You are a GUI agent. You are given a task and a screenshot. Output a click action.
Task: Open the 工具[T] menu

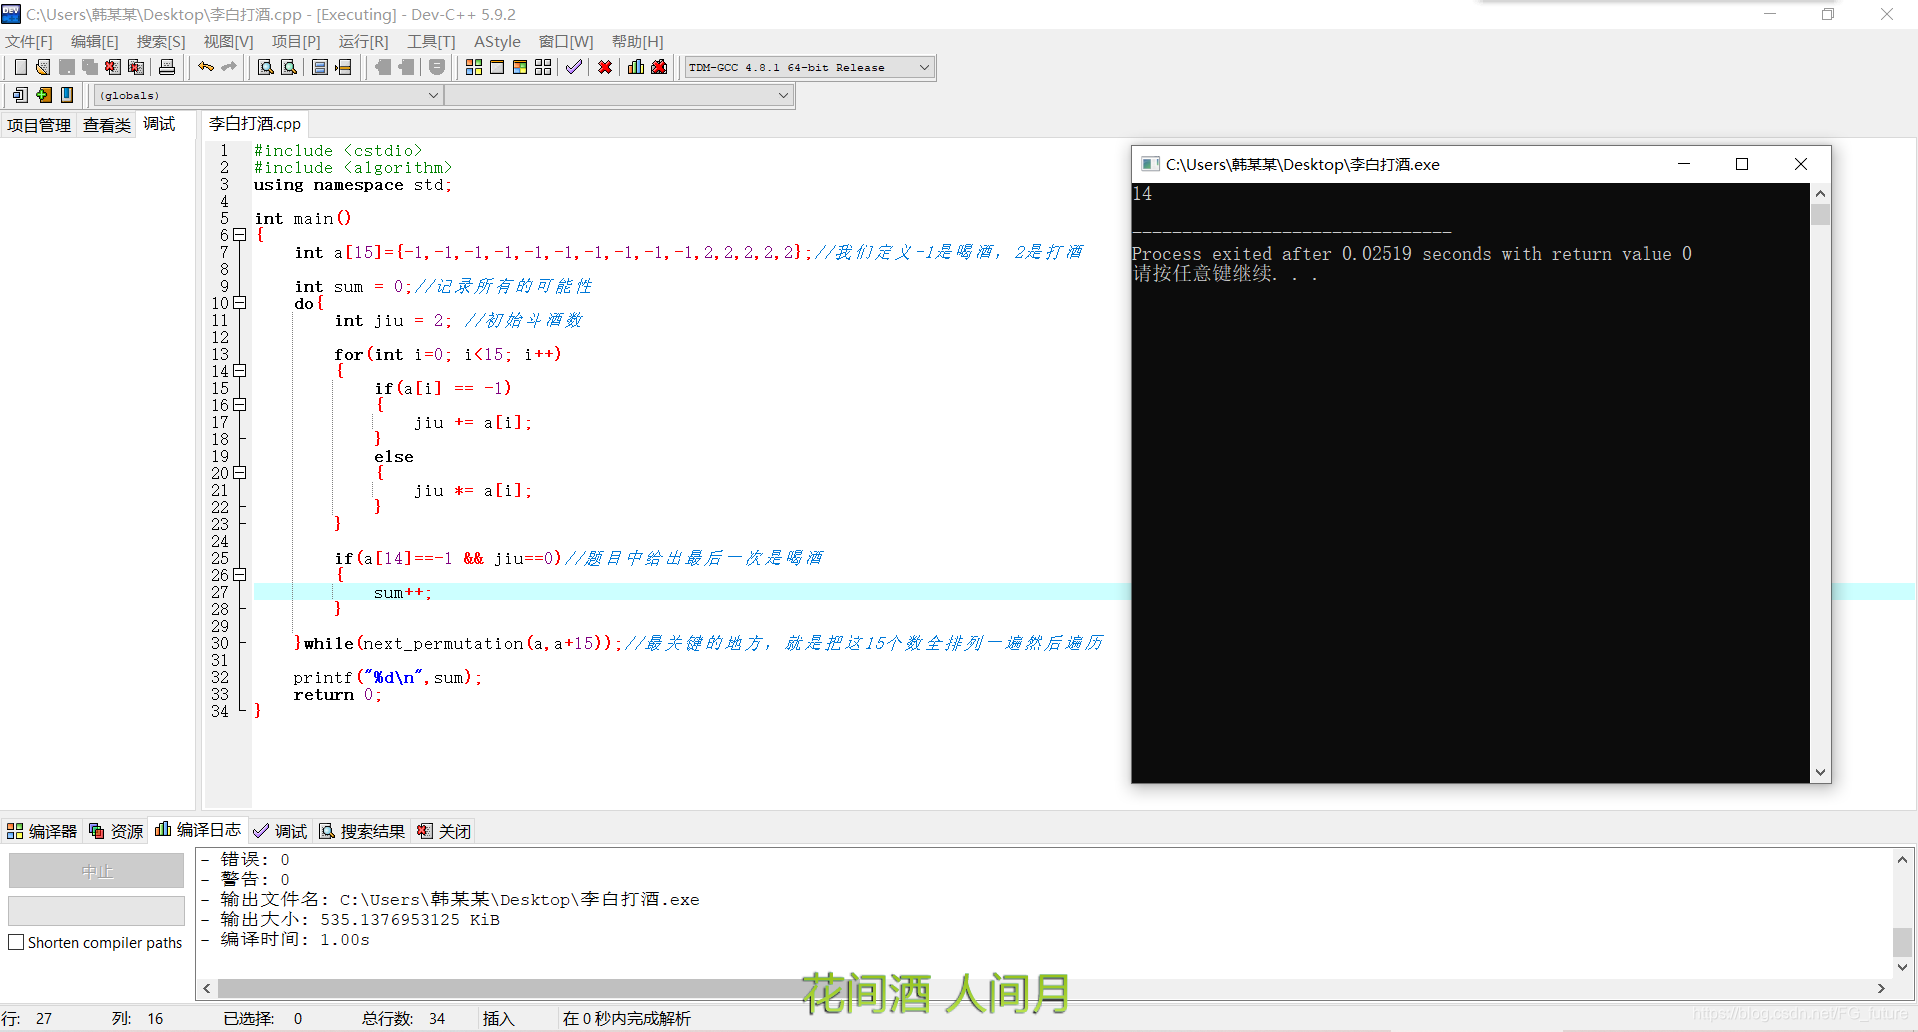coord(431,41)
